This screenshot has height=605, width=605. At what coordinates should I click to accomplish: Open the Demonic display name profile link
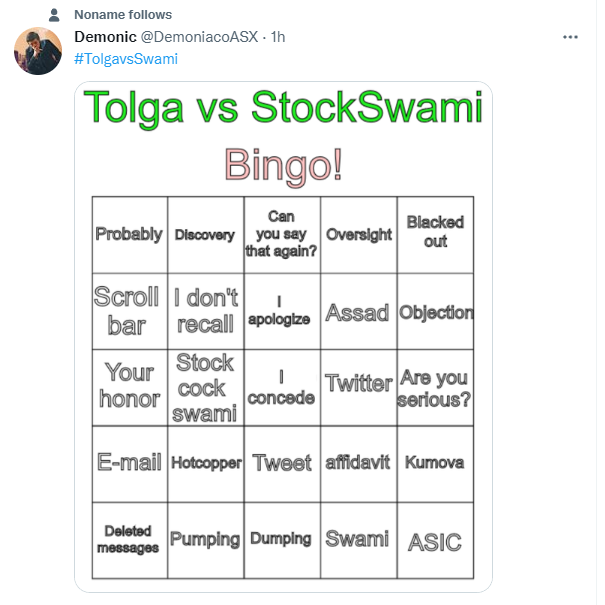tap(105, 37)
